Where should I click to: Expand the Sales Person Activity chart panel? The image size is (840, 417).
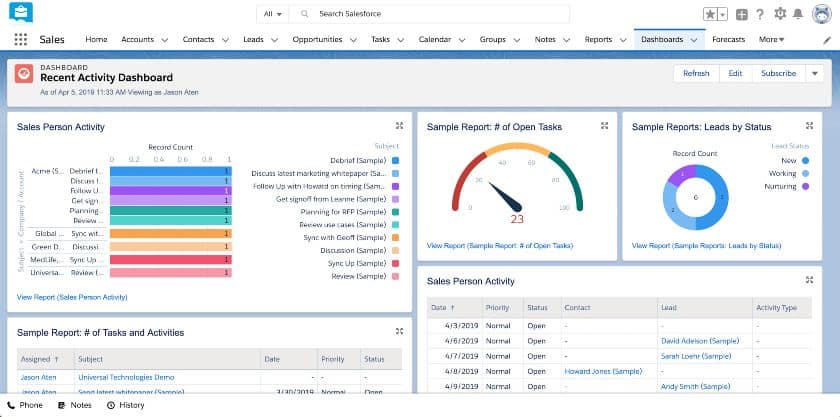399,125
